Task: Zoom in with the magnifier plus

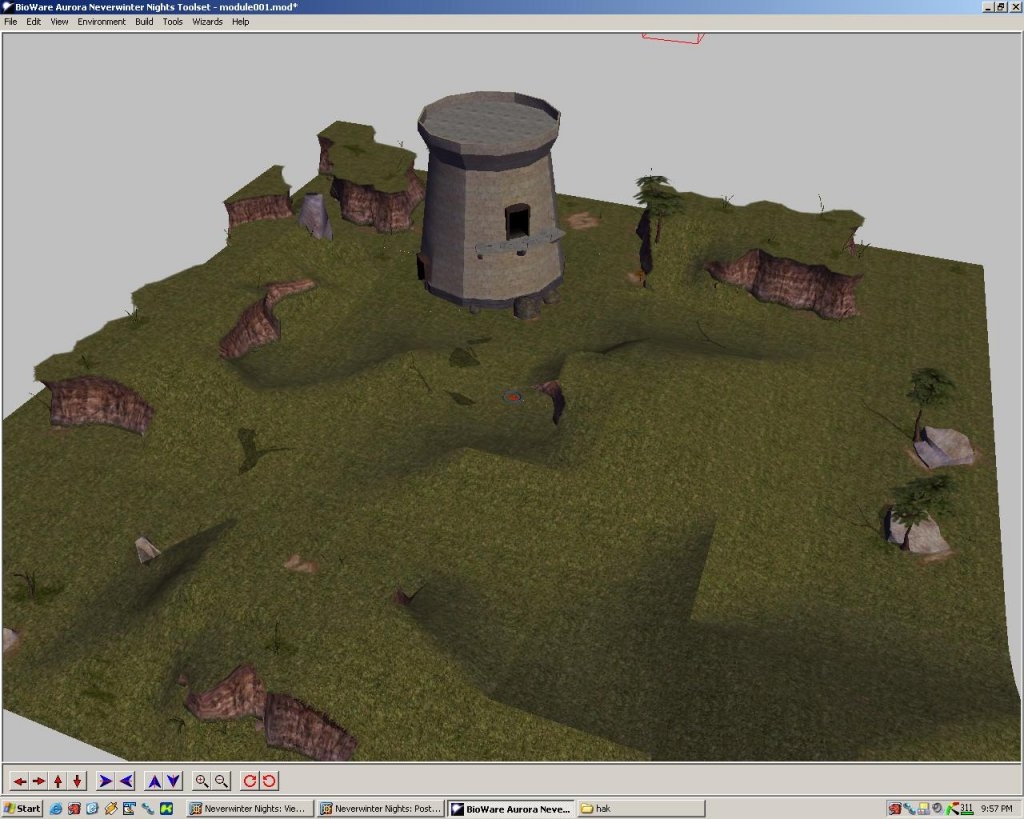Action: pos(202,781)
